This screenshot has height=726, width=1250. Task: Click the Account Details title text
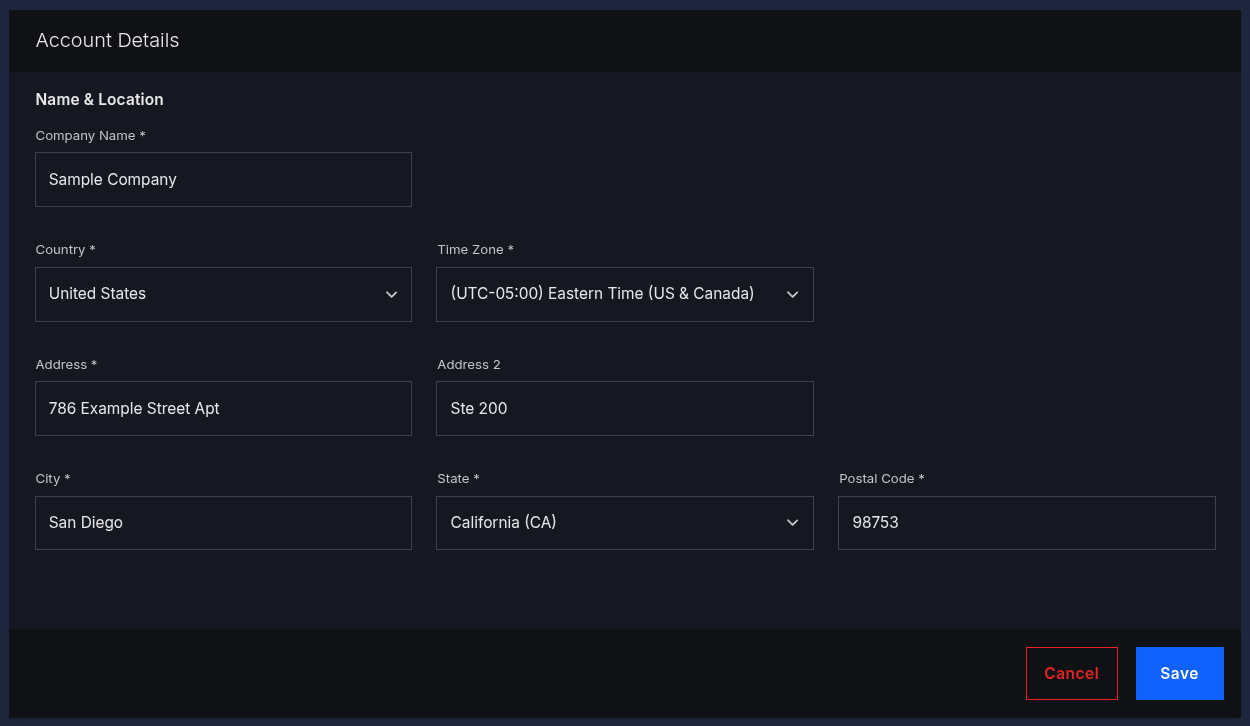click(108, 41)
